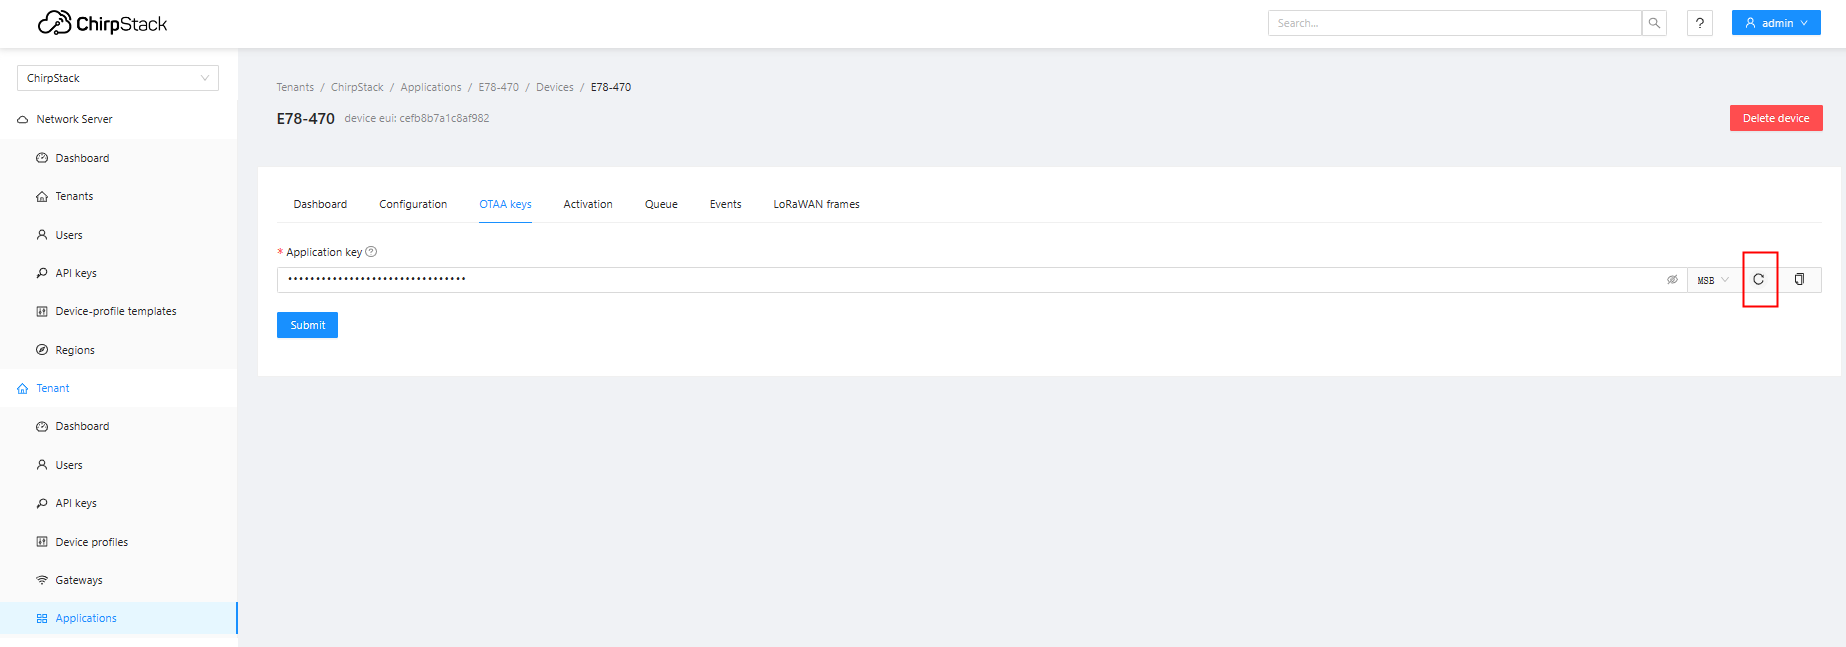
Task: Open the LoRaWAN frames tab
Action: tap(816, 204)
